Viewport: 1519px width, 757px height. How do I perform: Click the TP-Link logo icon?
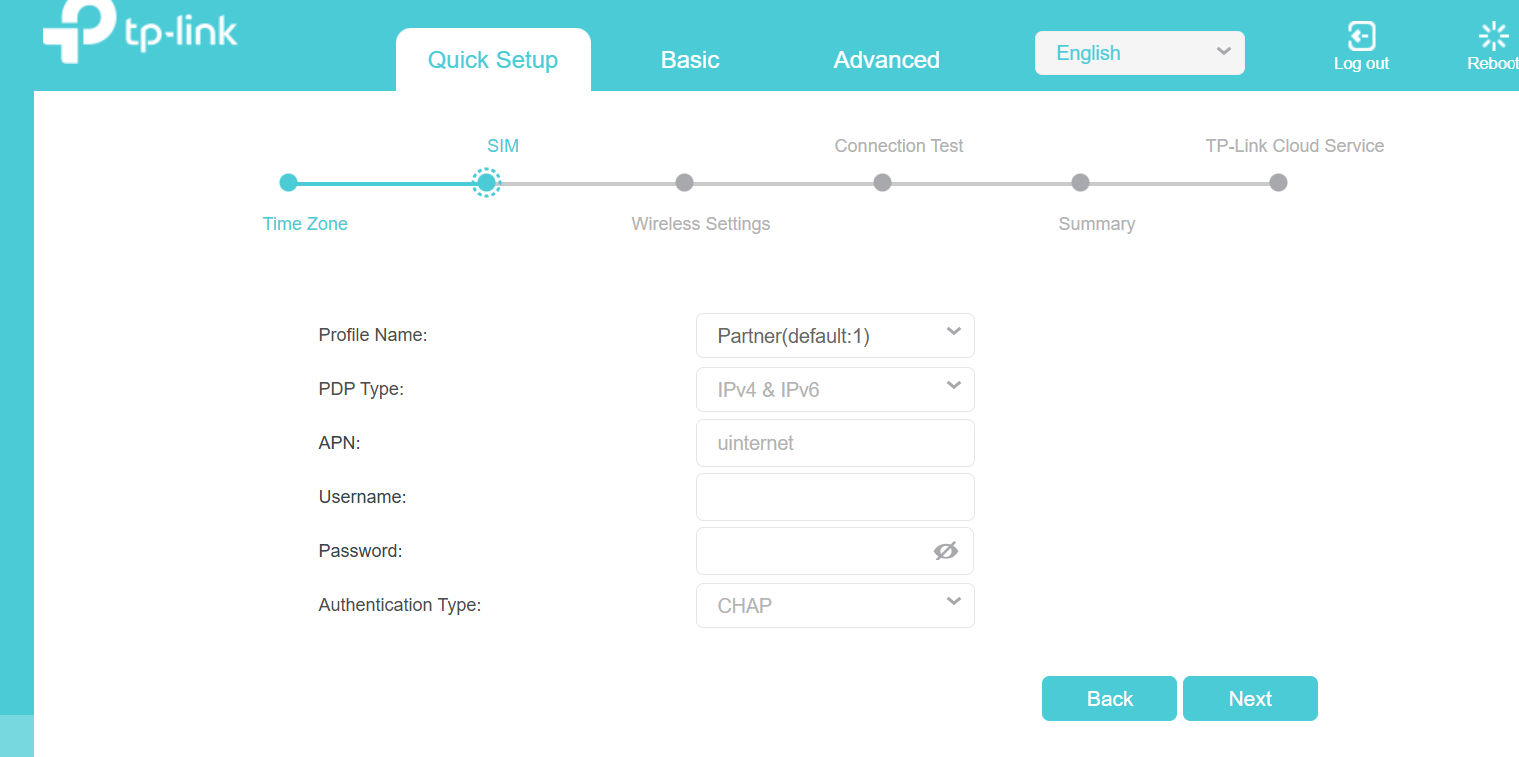click(x=78, y=32)
